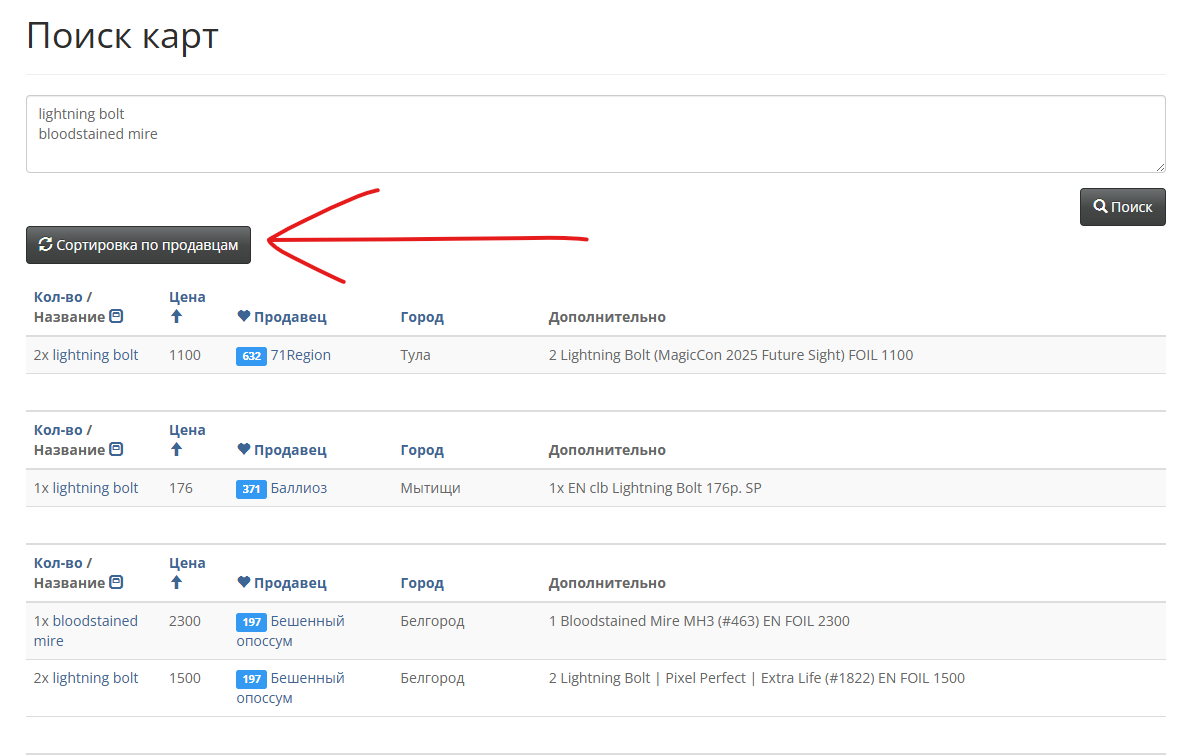Click the price sort arrow in the second table

[x=176, y=450]
